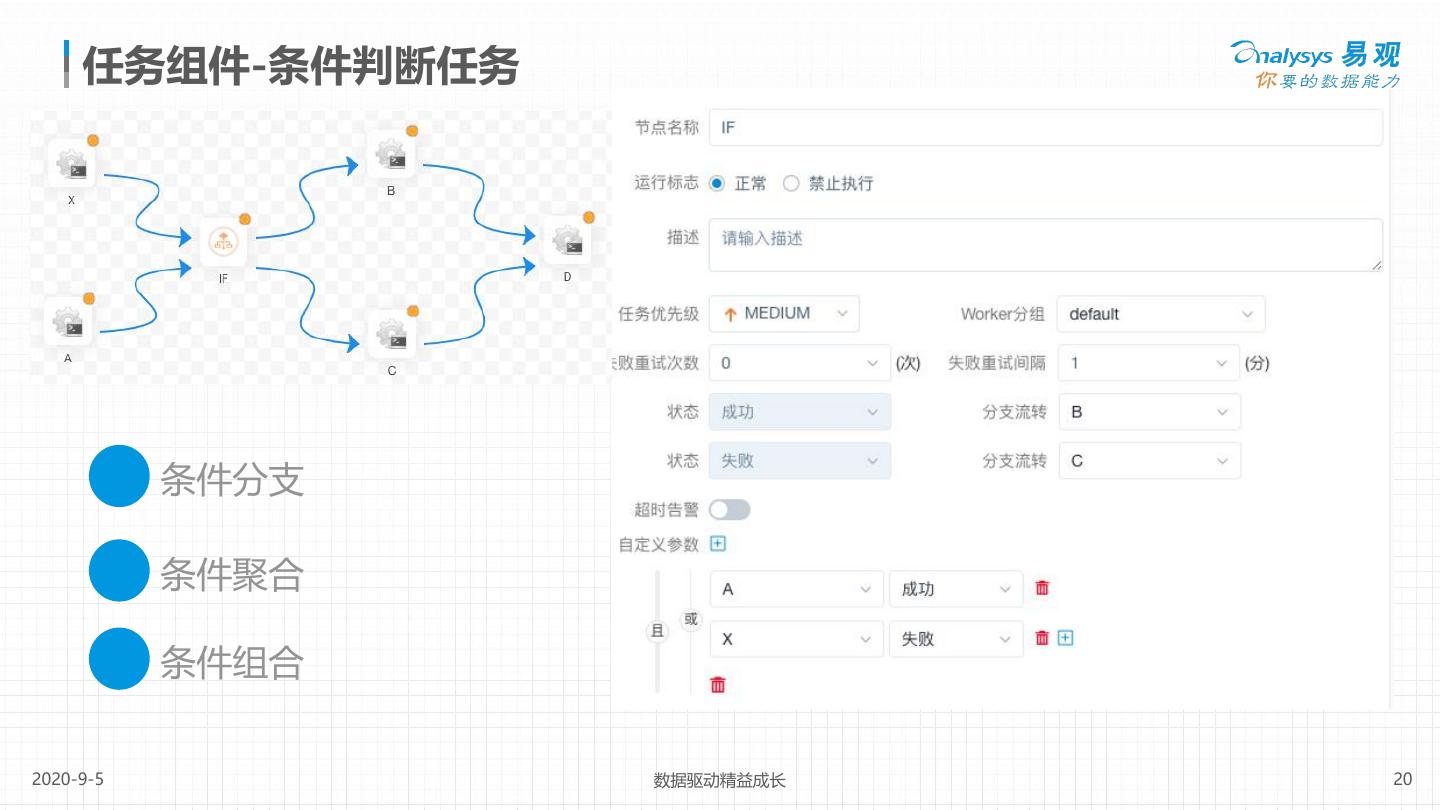1440x810 pixels.
Task: Click the 条件聚合 bullet text
Action: (x=232, y=575)
